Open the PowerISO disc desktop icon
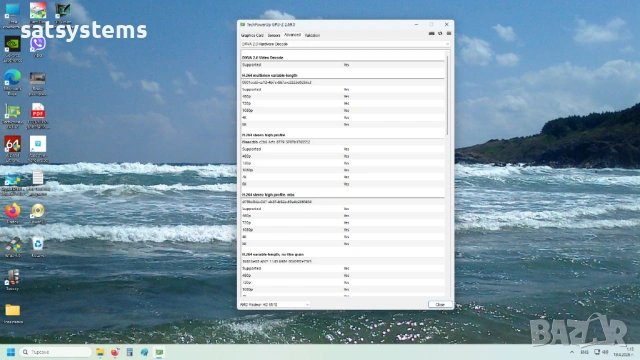 [x=38, y=213]
